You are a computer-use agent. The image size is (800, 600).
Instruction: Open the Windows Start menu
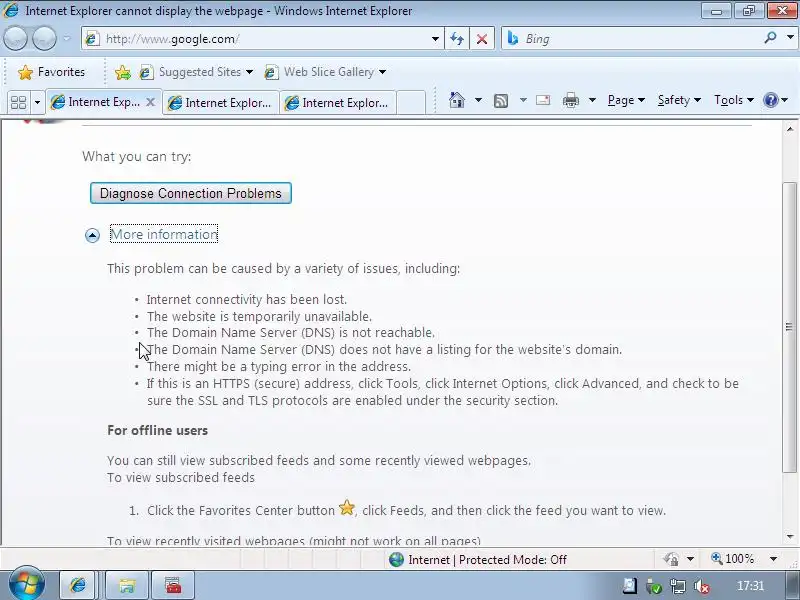coord(26,584)
